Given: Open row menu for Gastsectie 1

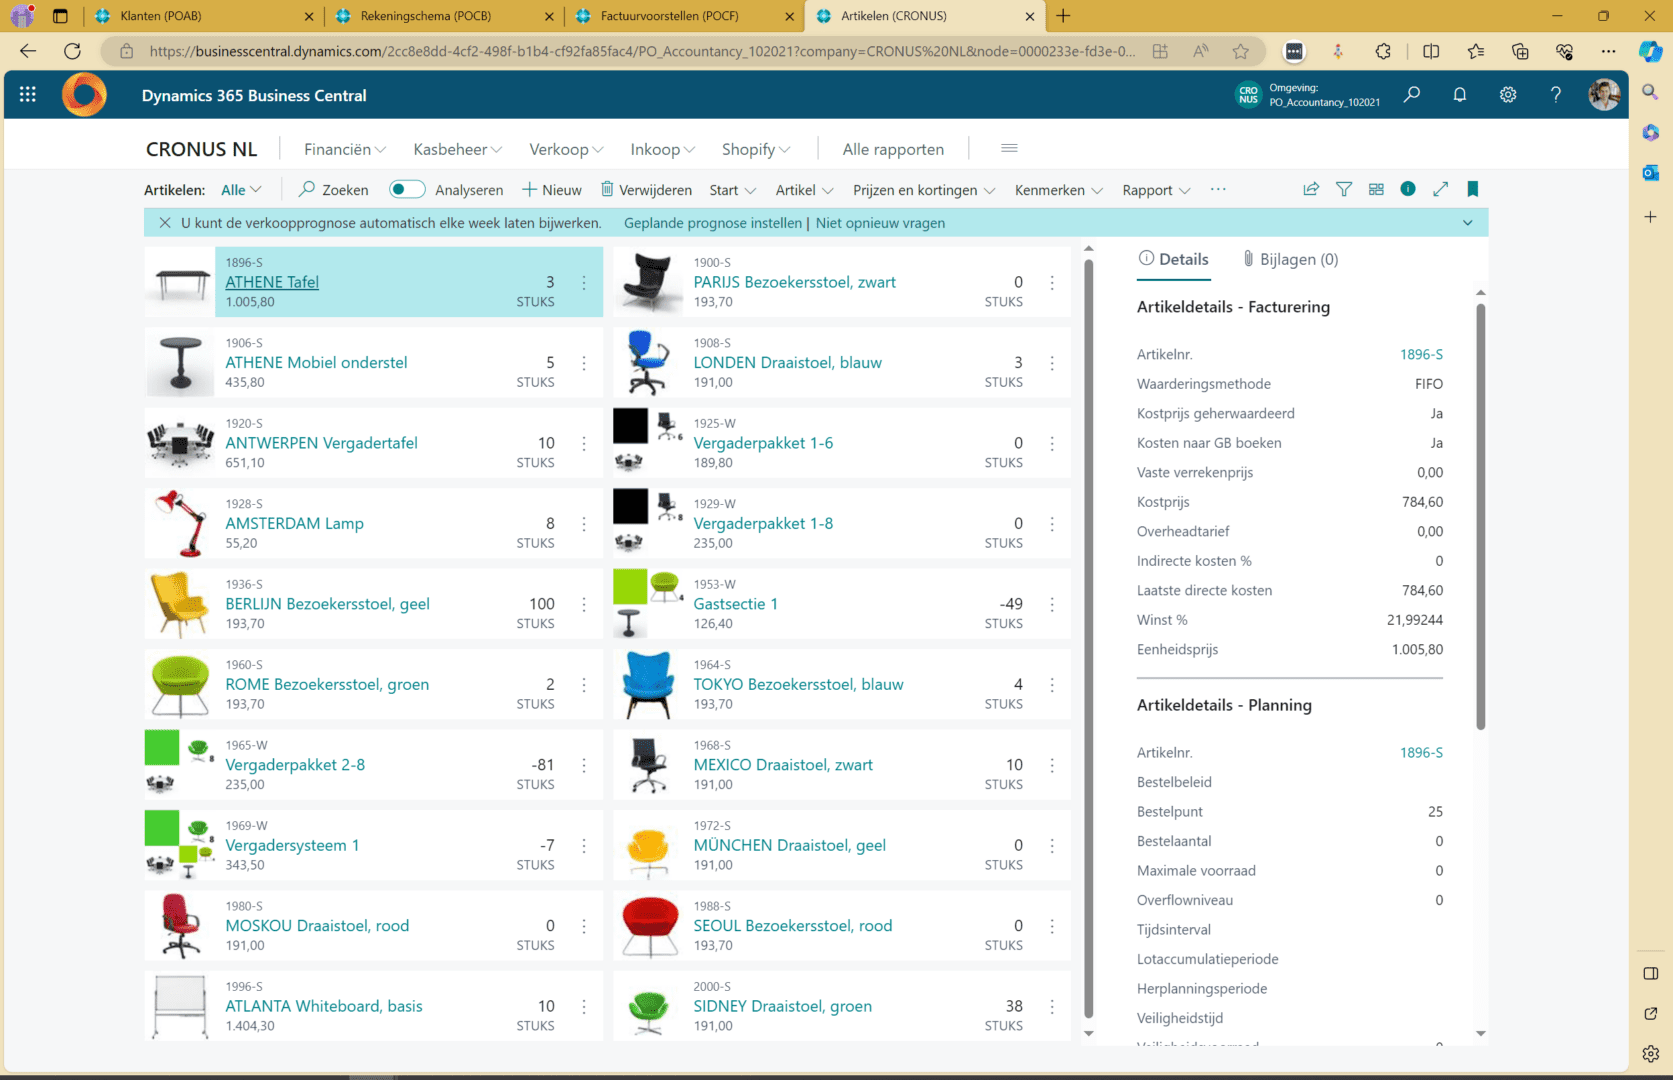Looking at the screenshot, I should click(x=1052, y=604).
